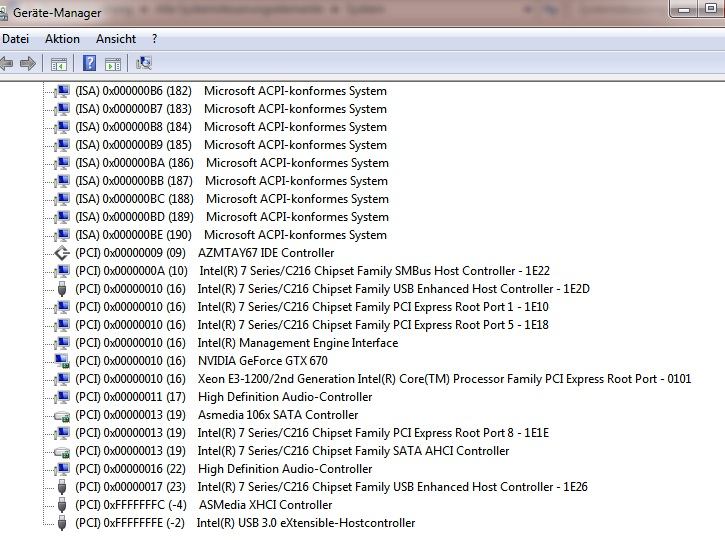
Task: Select the Xeon E3-1200 PCI Express Root Port text
Action: 444,379
